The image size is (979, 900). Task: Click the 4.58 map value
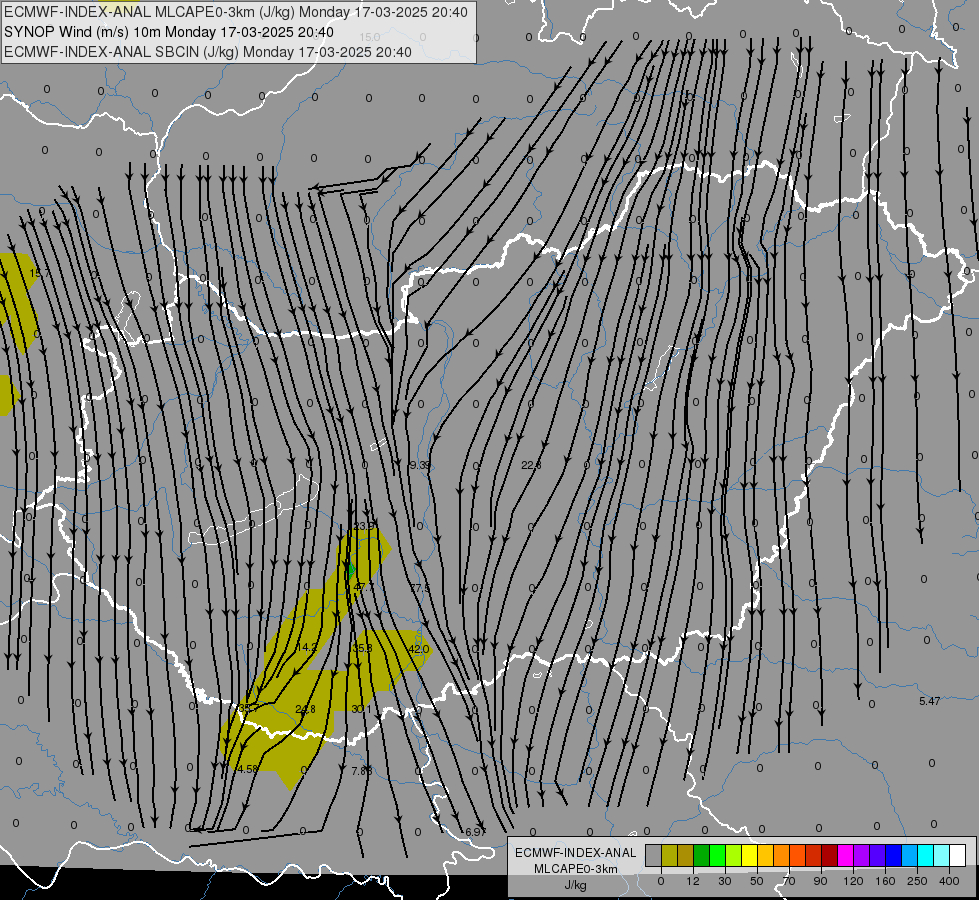tap(248, 769)
